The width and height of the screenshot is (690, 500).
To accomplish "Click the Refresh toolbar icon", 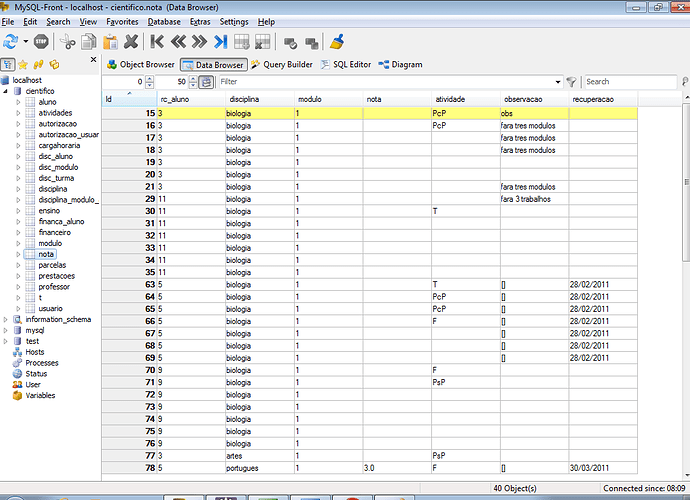I will click(11, 42).
